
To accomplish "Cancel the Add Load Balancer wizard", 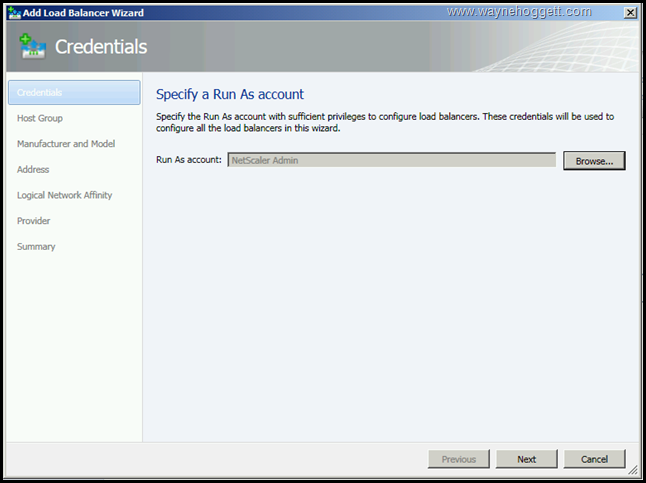I will (x=594, y=459).
